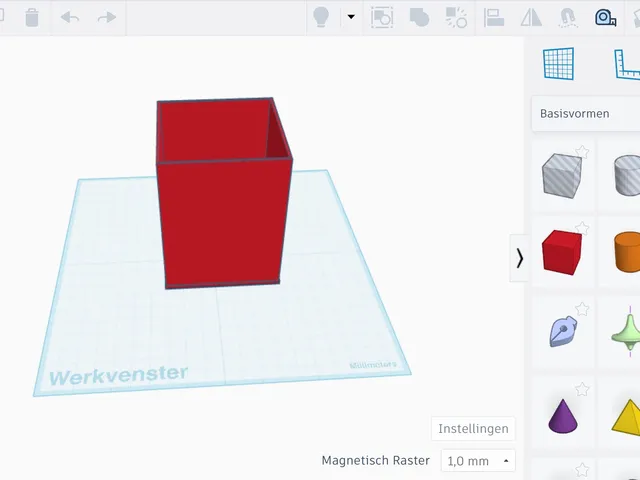Pick the orange cylinder shape
Viewport: 640px width, 480px height.
pos(627,251)
